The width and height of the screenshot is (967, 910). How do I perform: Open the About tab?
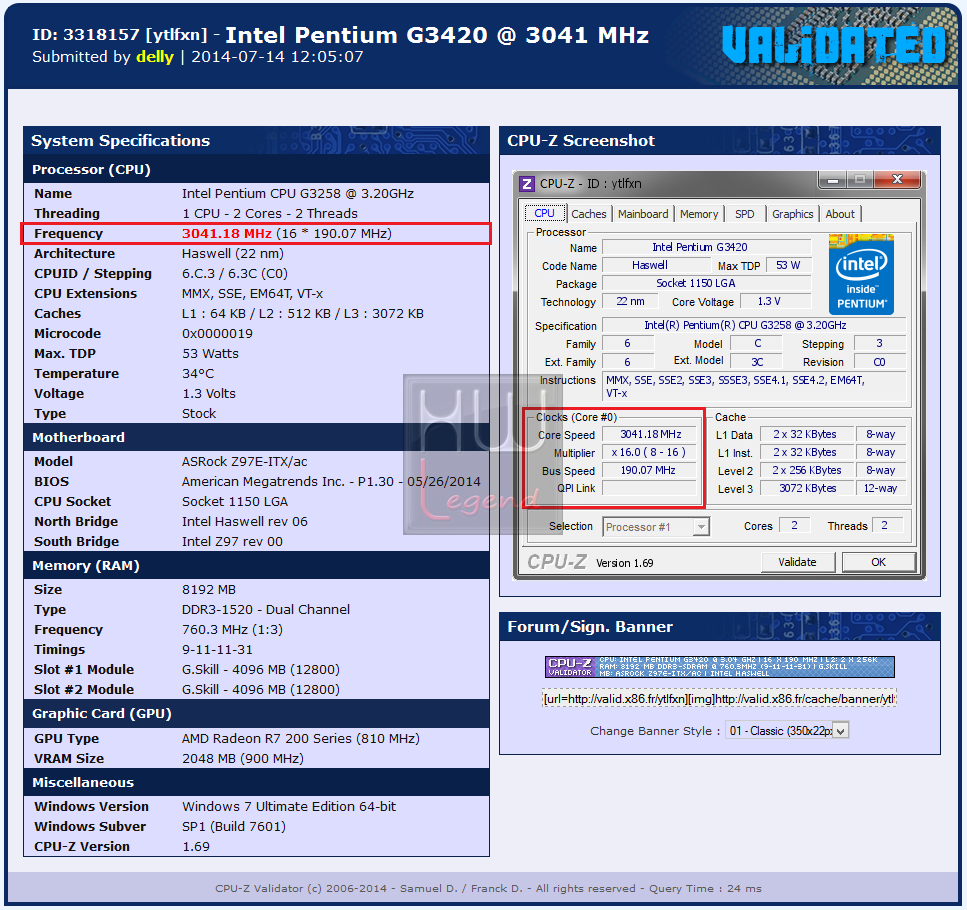(840, 214)
